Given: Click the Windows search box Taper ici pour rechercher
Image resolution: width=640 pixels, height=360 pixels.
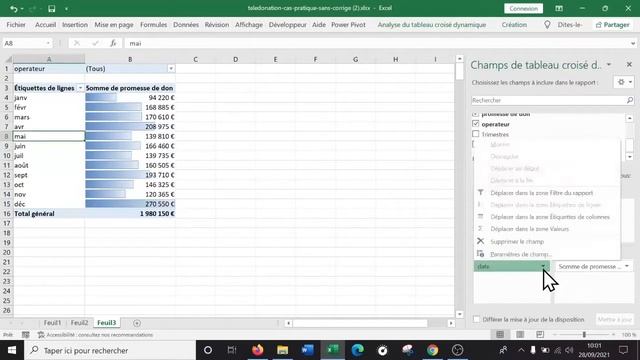Looking at the screenshot, I should (110, 350).
